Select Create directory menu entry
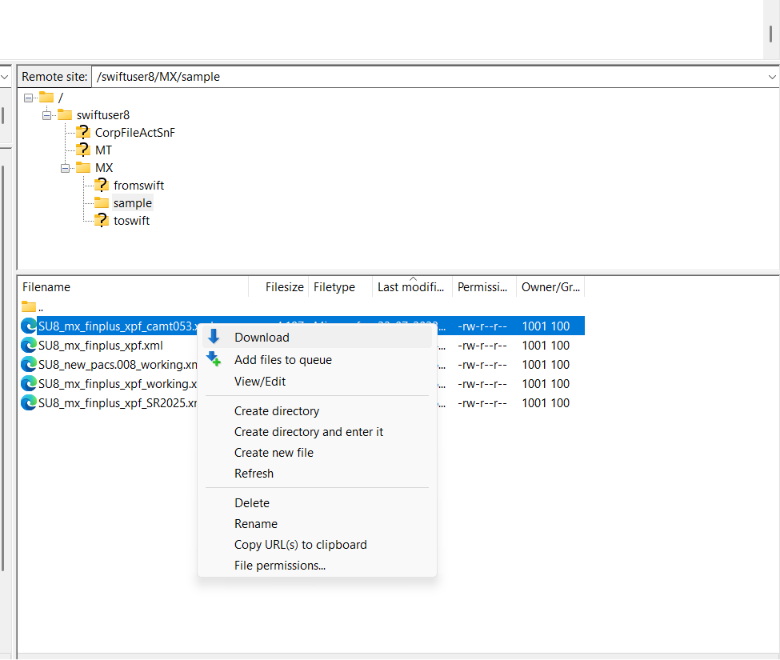Viewport: 780px width, 660px height. [x=317, y=411]
